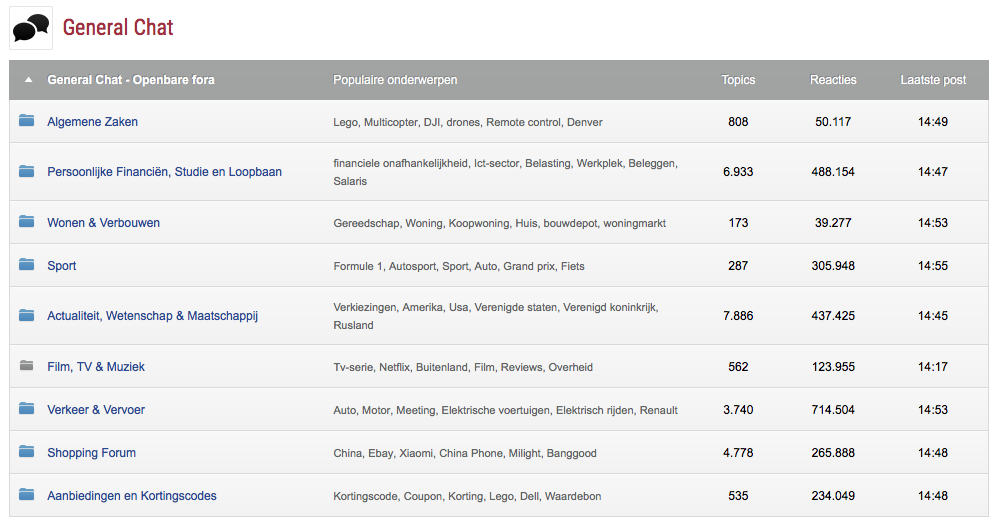
Task: Click the folder icon next to Sport
Action: coord(27,265)
